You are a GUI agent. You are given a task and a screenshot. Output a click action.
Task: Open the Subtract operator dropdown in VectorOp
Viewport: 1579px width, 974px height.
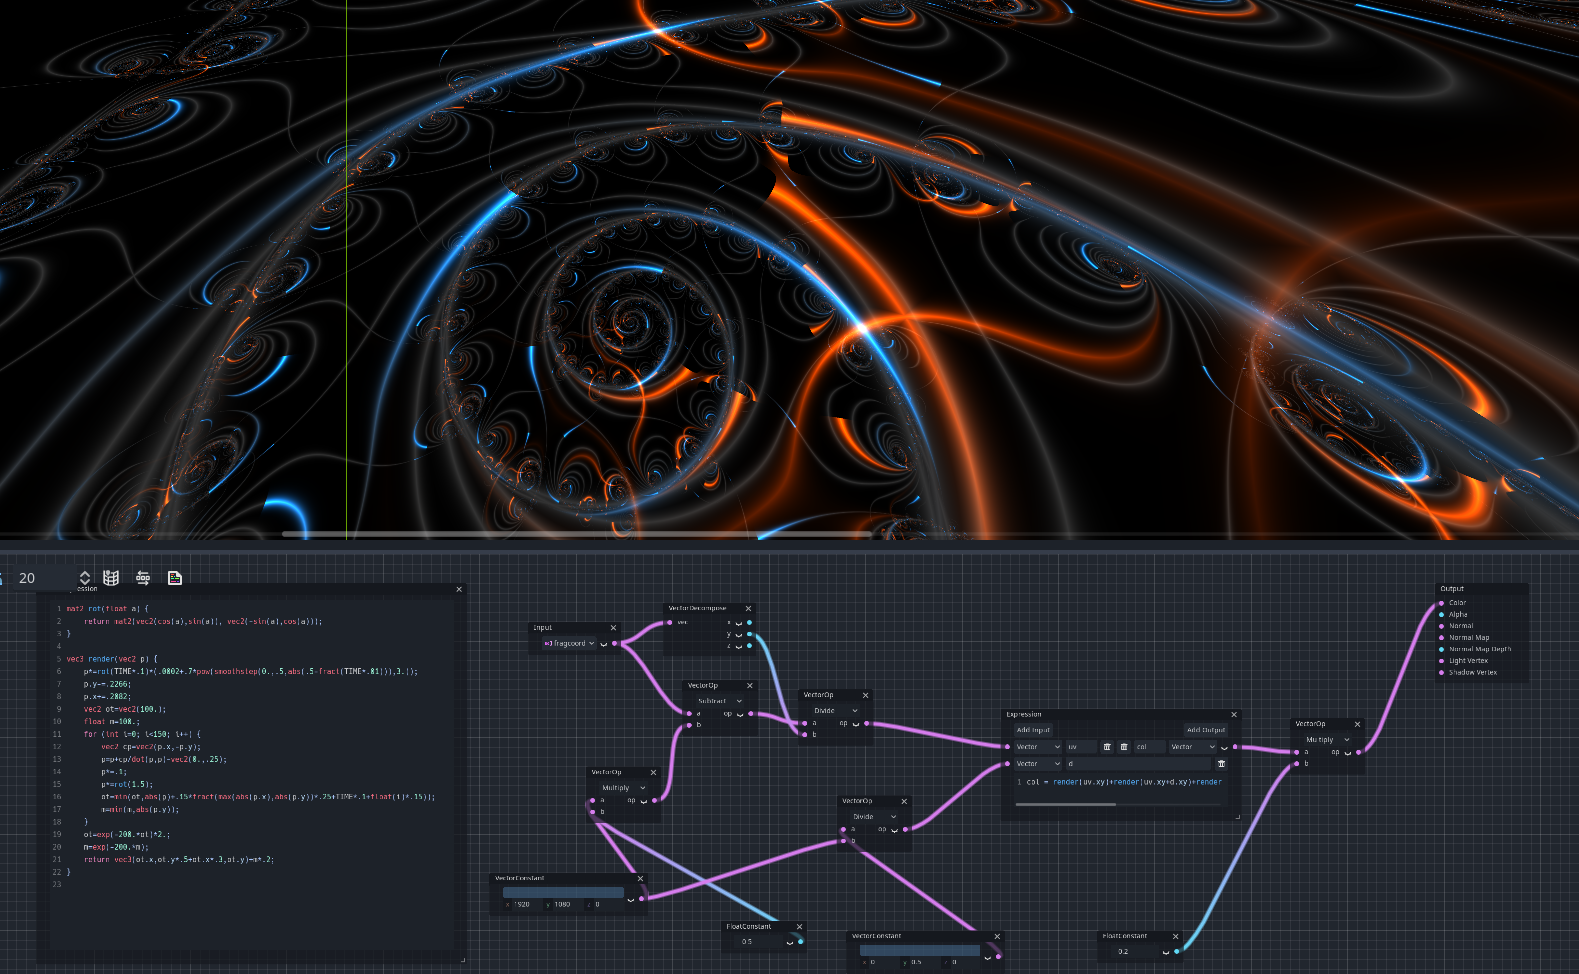[x=714, y=701]
